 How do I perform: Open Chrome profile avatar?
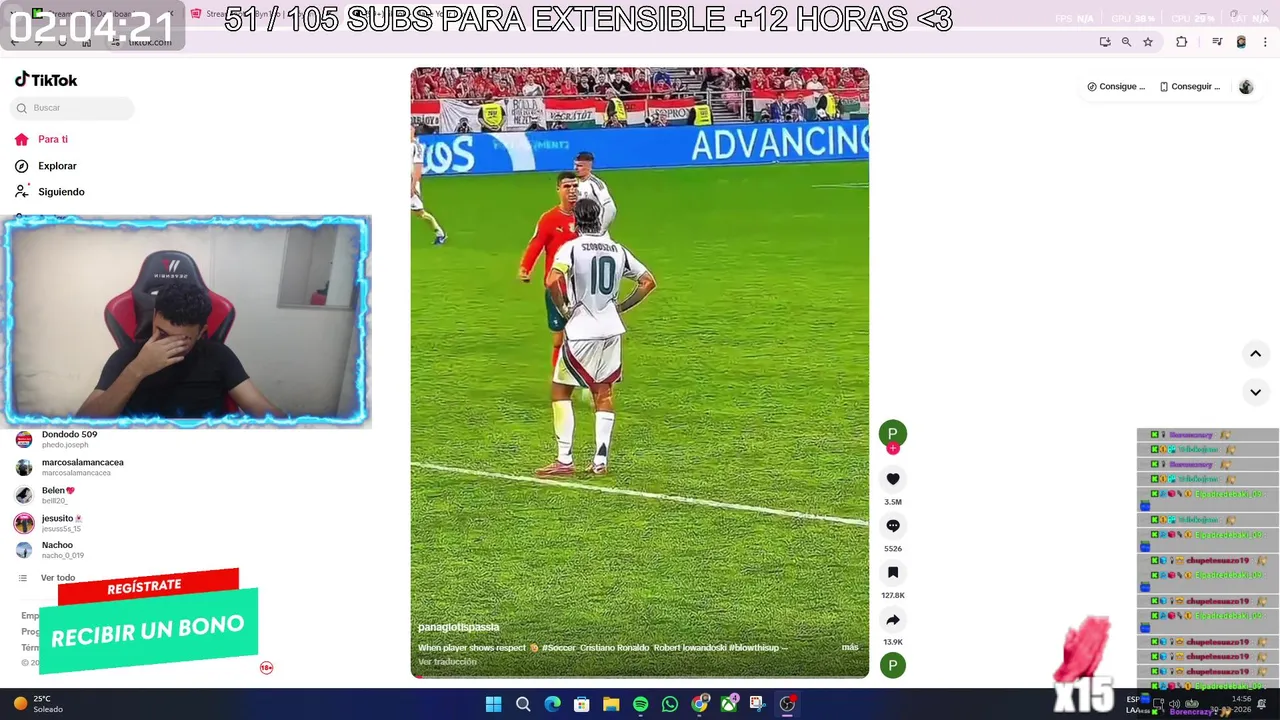[1241, 42]
